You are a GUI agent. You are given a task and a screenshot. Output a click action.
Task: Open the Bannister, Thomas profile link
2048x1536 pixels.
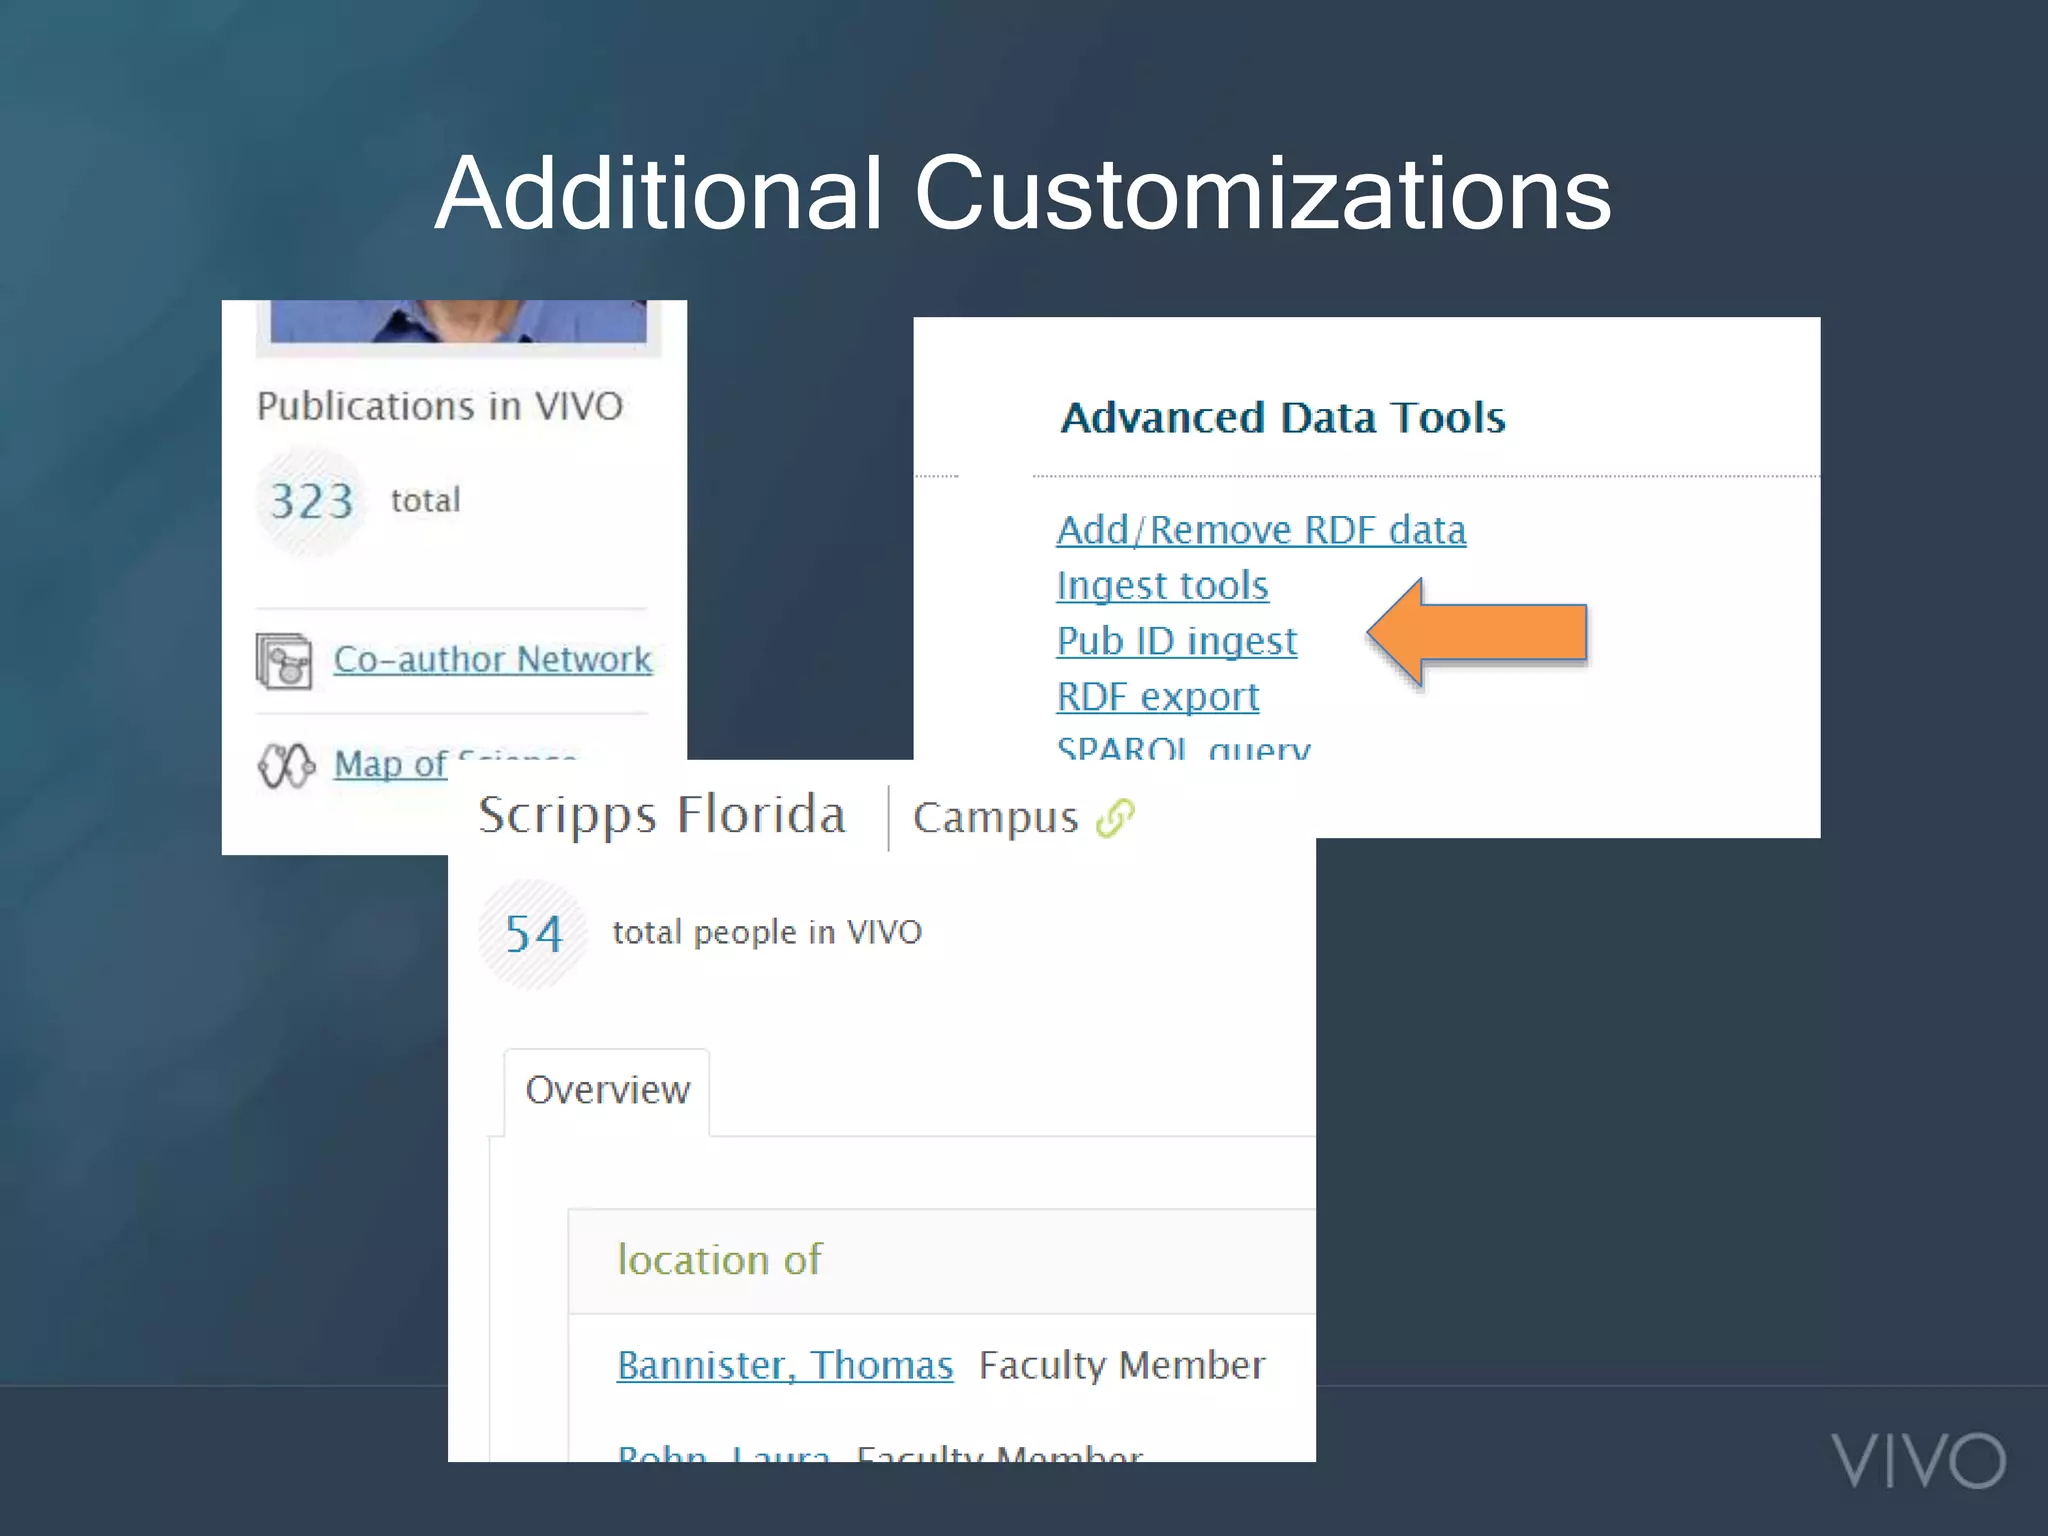(x=785, y=1366)
